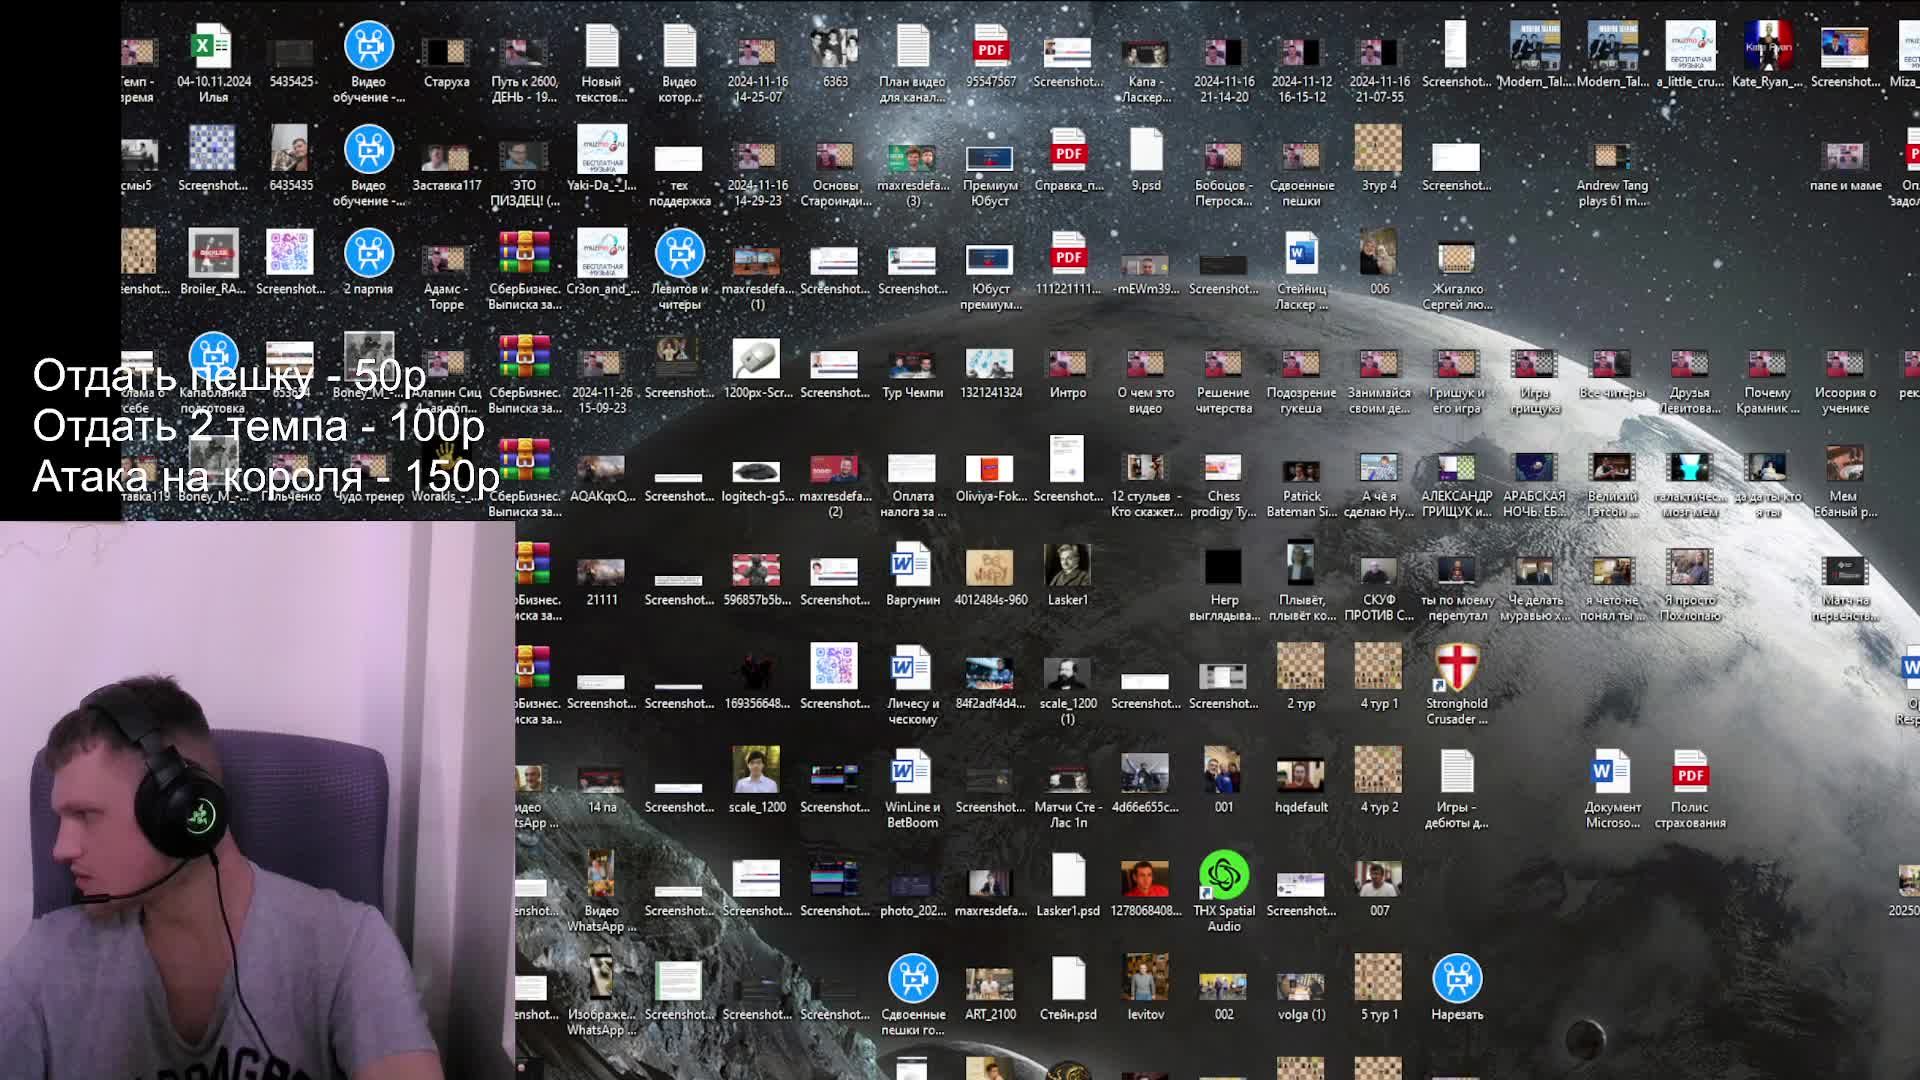Viewport: 1920px width, 1080px height.
Task: Open the Stronghold Crusader shortcut
Action: pos(1456,668)
